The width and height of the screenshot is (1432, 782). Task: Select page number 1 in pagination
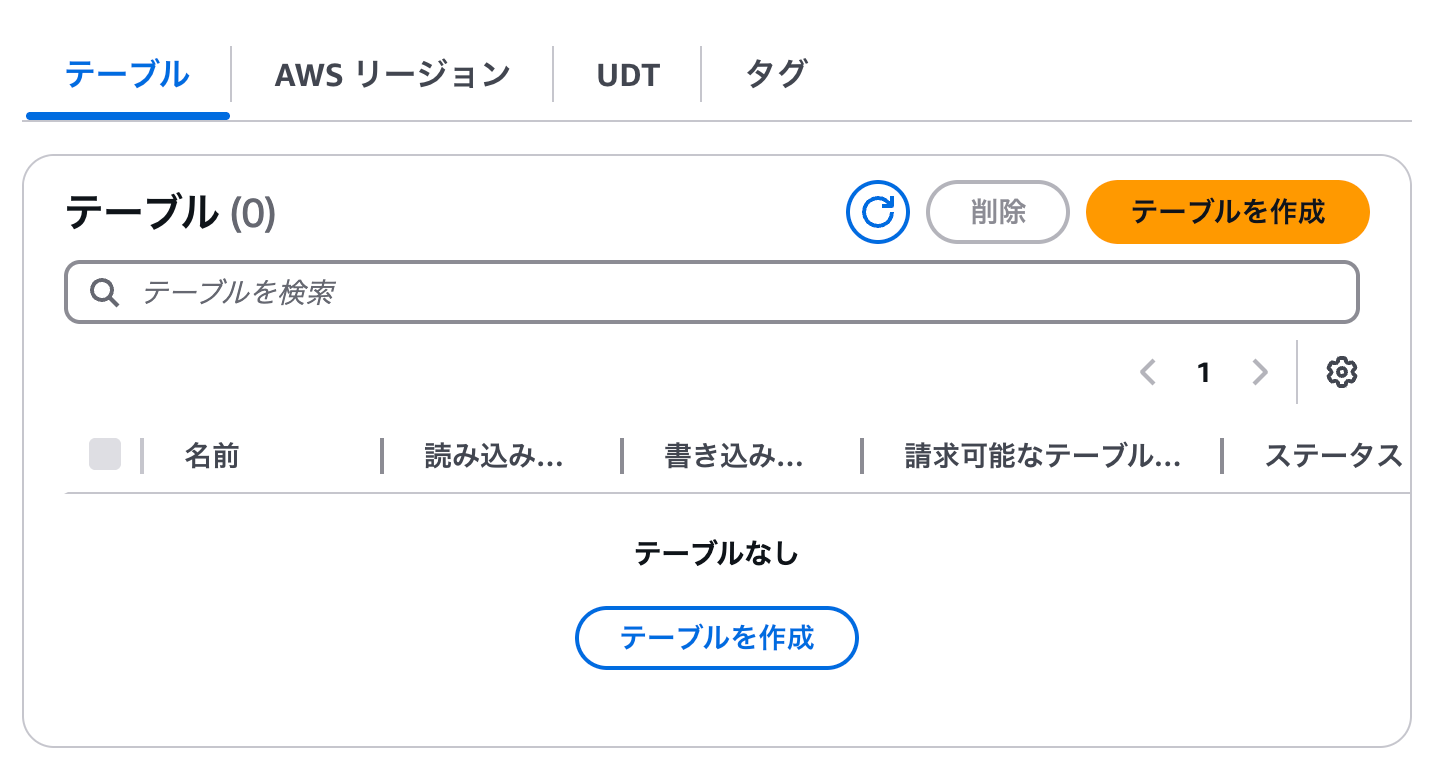point(1204,373)
